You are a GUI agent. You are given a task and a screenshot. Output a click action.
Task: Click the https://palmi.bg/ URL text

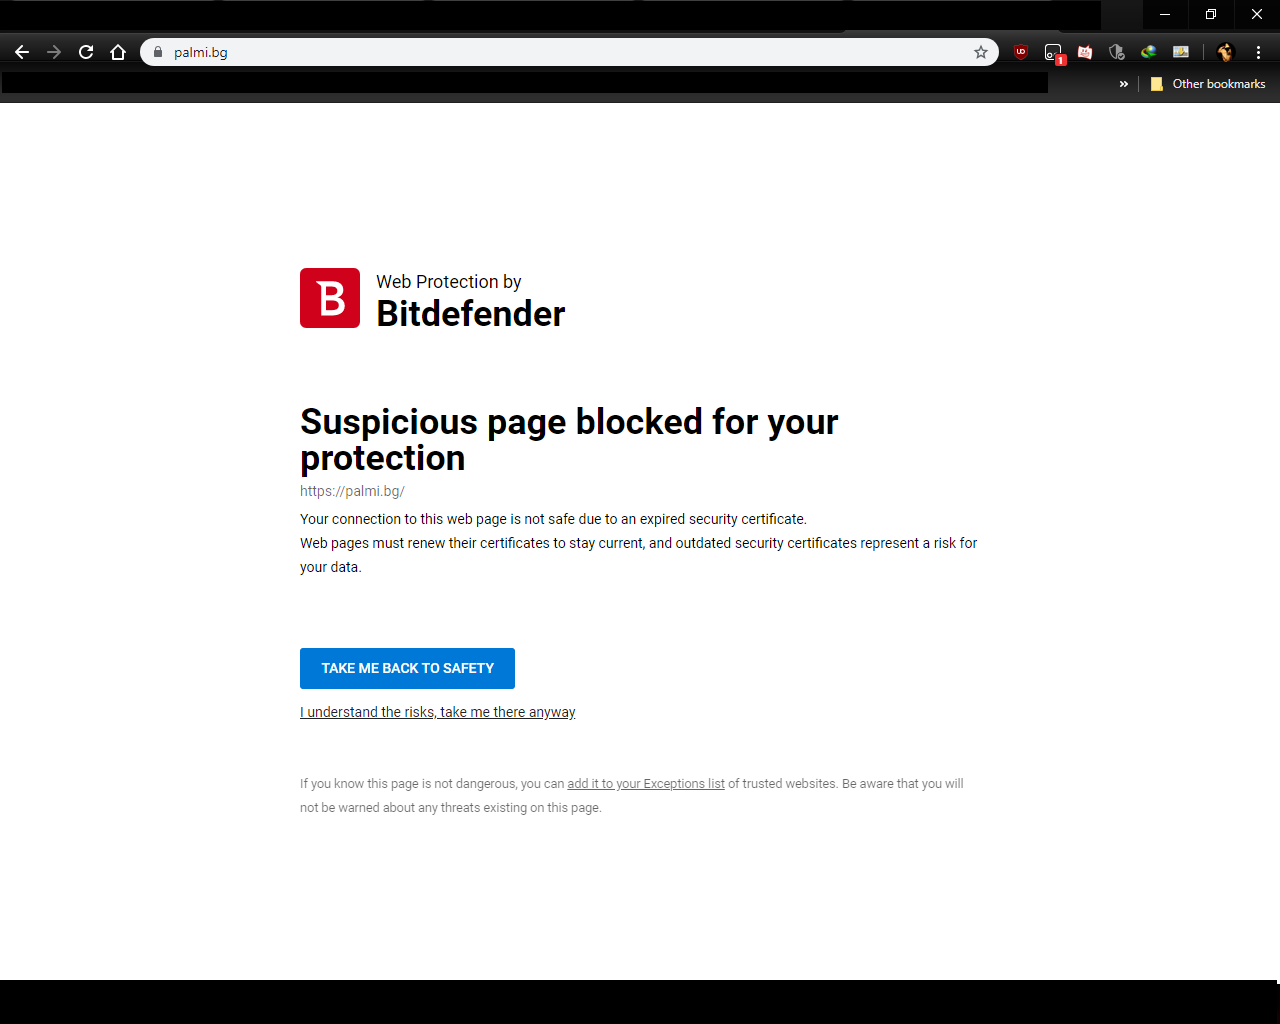pyautogui.click(x=352, y=491)
